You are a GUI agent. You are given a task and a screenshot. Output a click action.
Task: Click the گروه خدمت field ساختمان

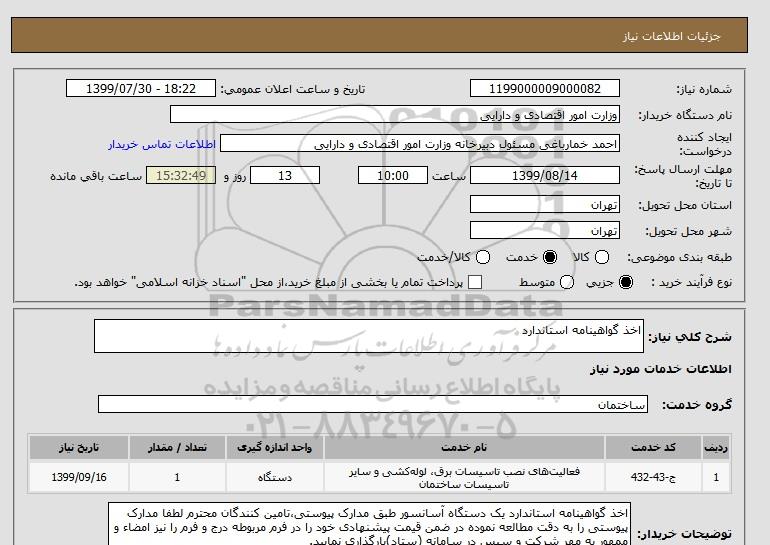pyautogui.click(x=373, y=405)
